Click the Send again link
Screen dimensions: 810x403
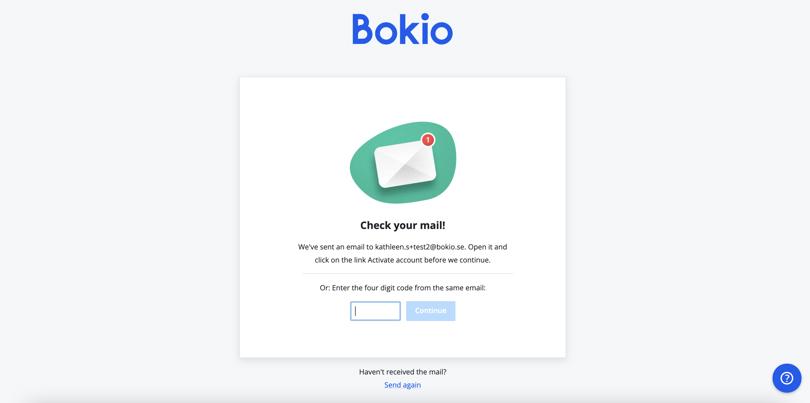pos(402,385)
